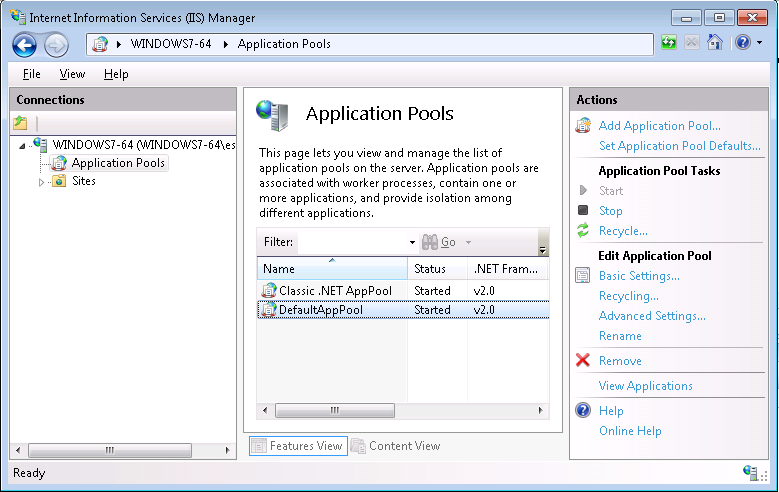Open the Recycling settings link
779x492 pixels.
tap(628, 296)
